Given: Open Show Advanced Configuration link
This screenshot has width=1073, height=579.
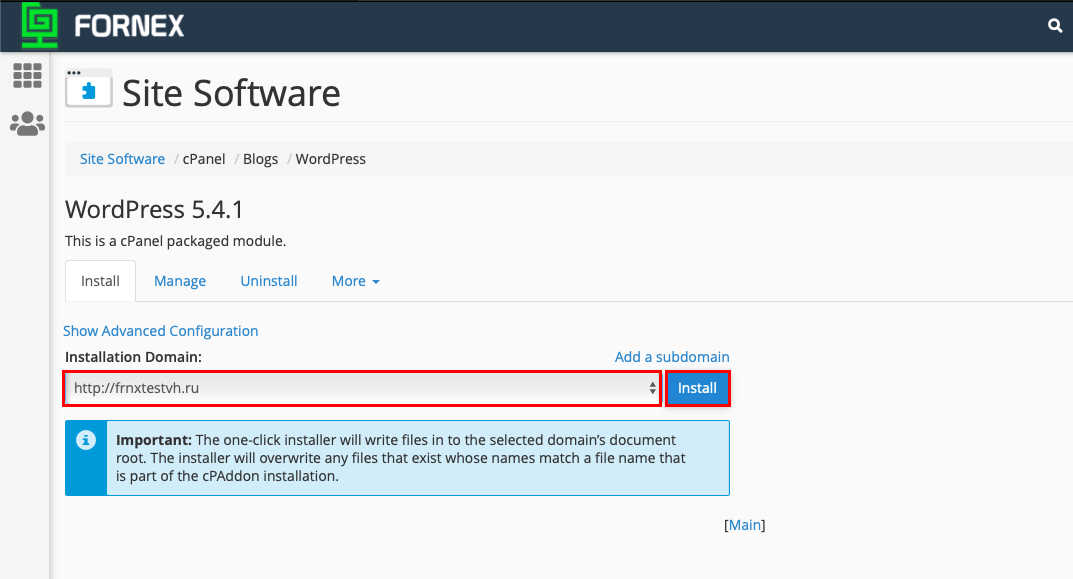Looking at the screenshot, I should (x=161, y=331).
